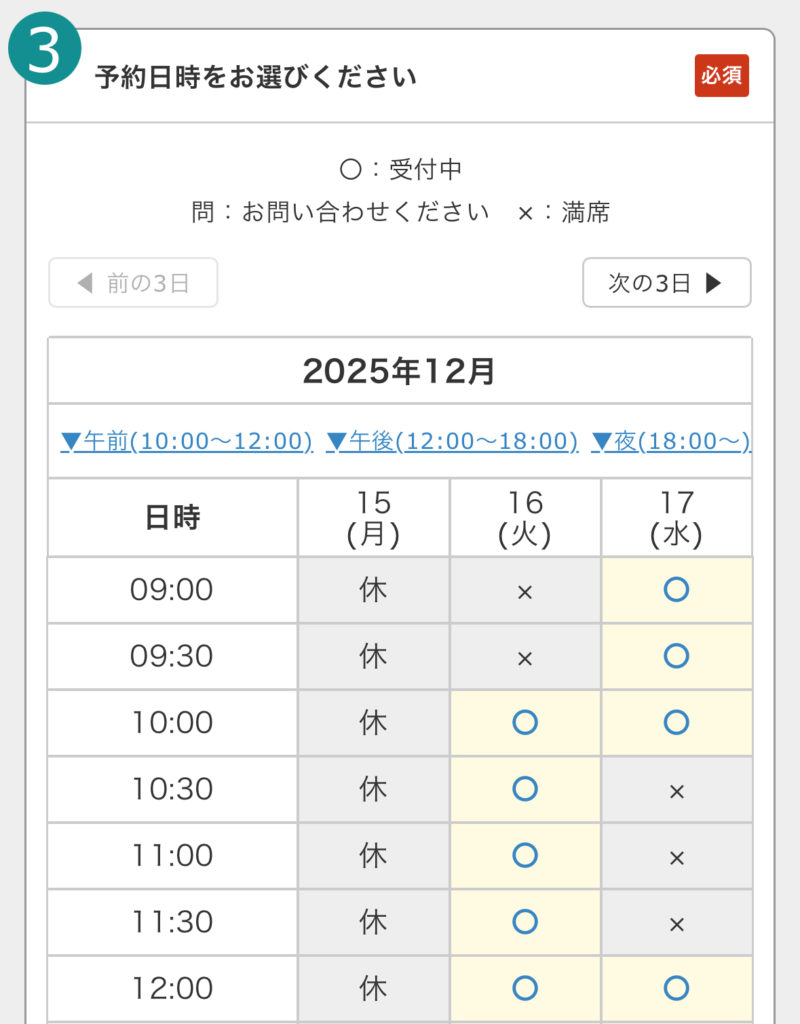Click the 前の3日 previous button
The width and height of the screenshot is (800, 1024).
point(133,283)
